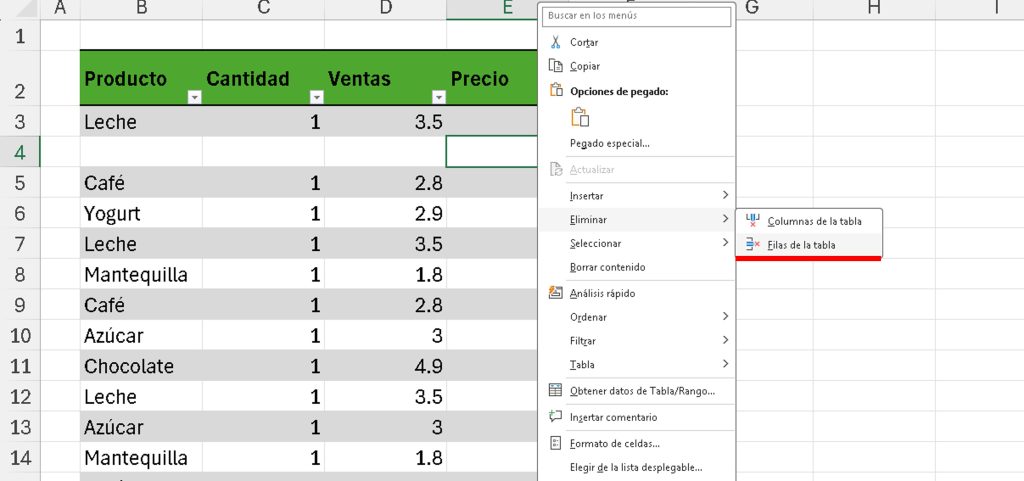The image size is (1024, 481).
Task: Click Pegado especial... entry
Action: click(609, 143)
